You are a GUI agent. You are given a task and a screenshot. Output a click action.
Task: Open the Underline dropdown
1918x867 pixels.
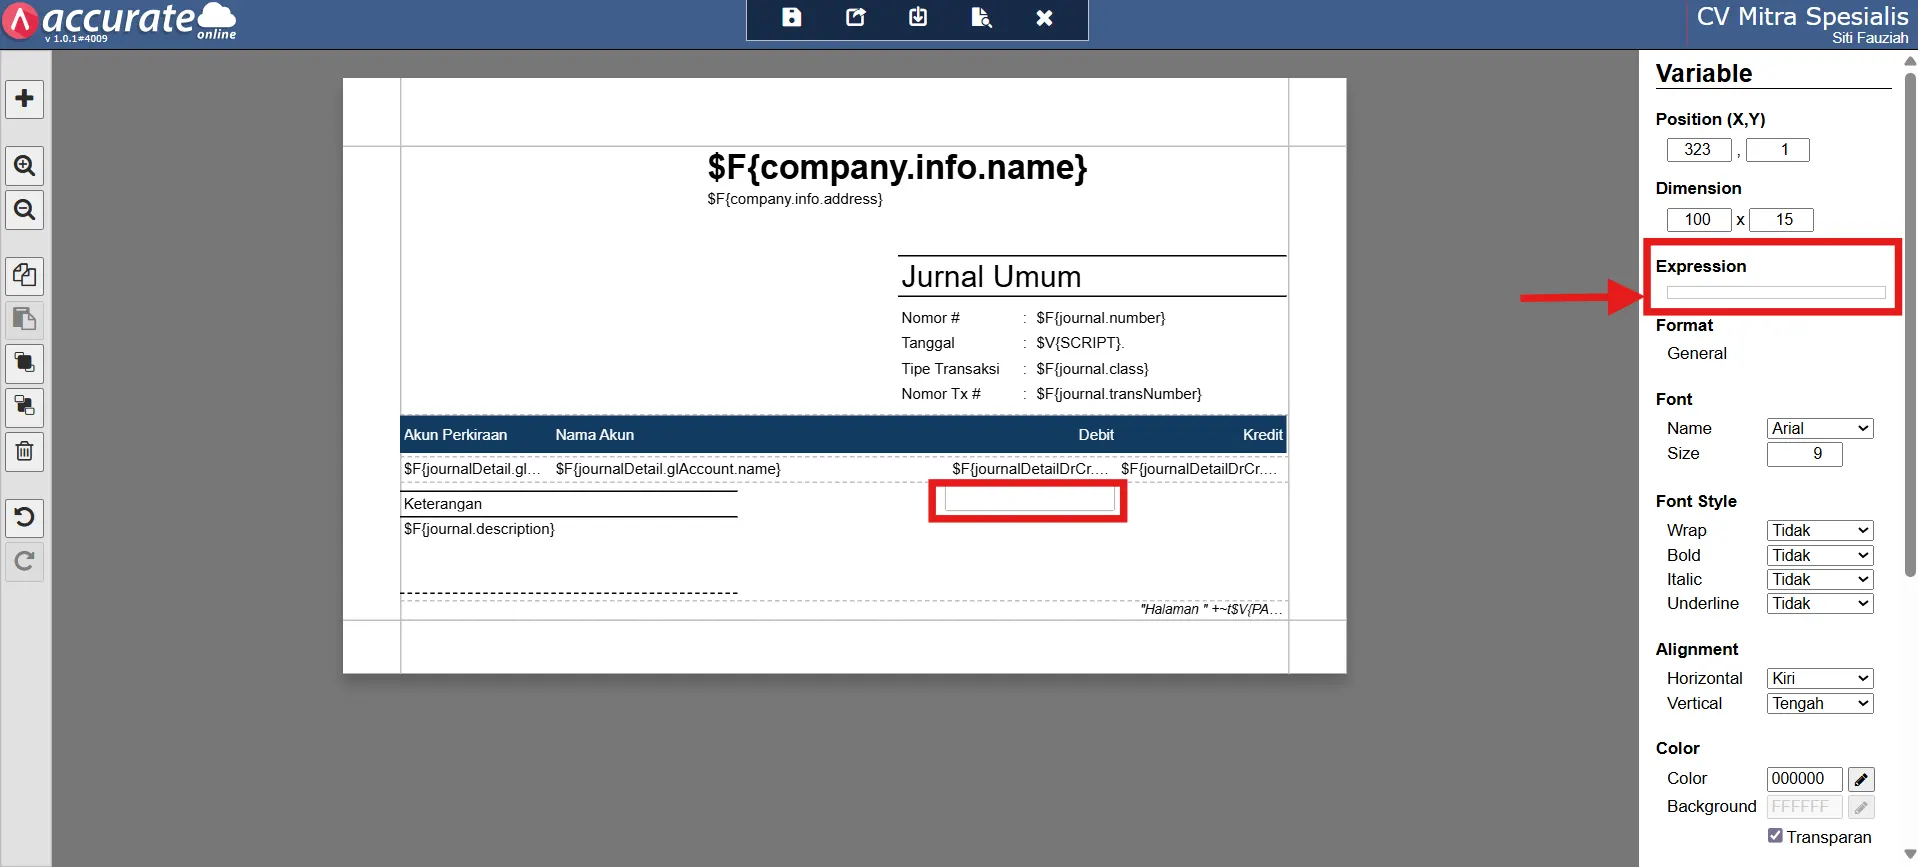pyautogui.click(x=1820, y=603)
